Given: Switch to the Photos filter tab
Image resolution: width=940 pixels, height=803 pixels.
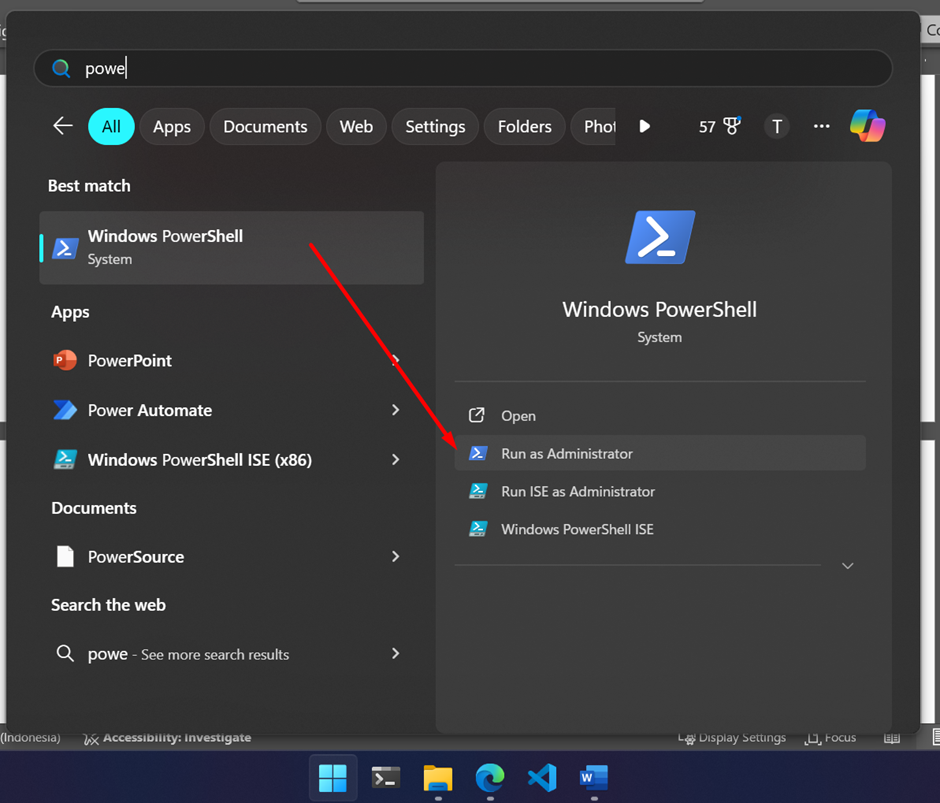Looking at the screenshot, I should point(593,127).
